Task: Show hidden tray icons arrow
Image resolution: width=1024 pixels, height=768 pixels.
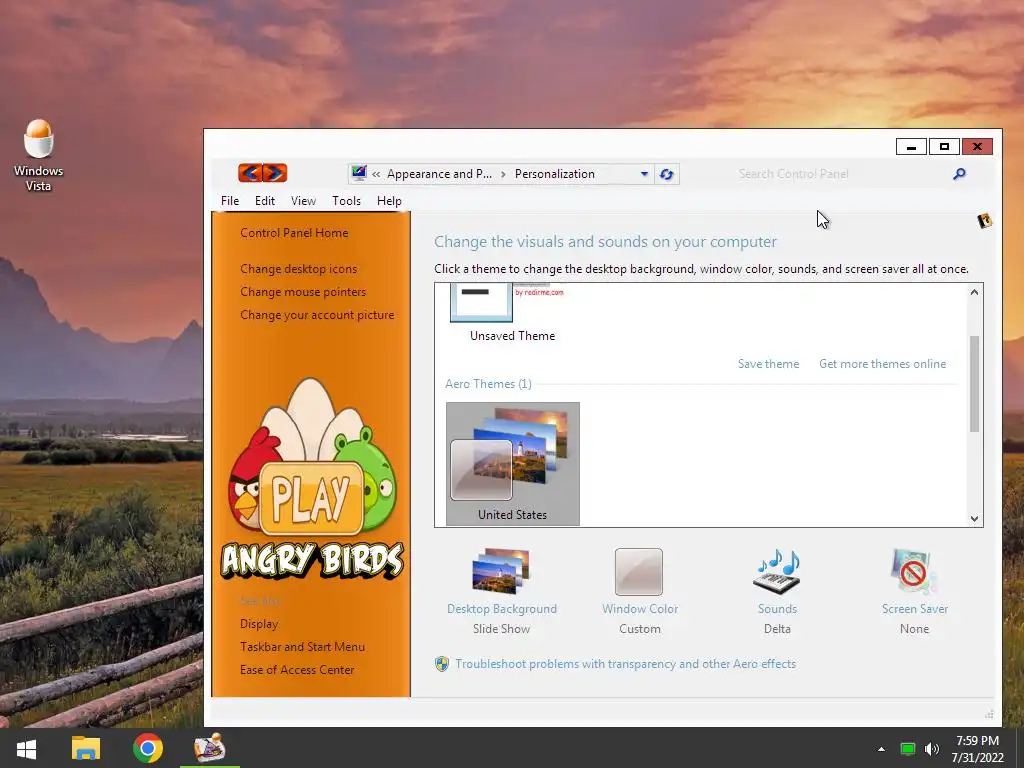Action: 881,749
